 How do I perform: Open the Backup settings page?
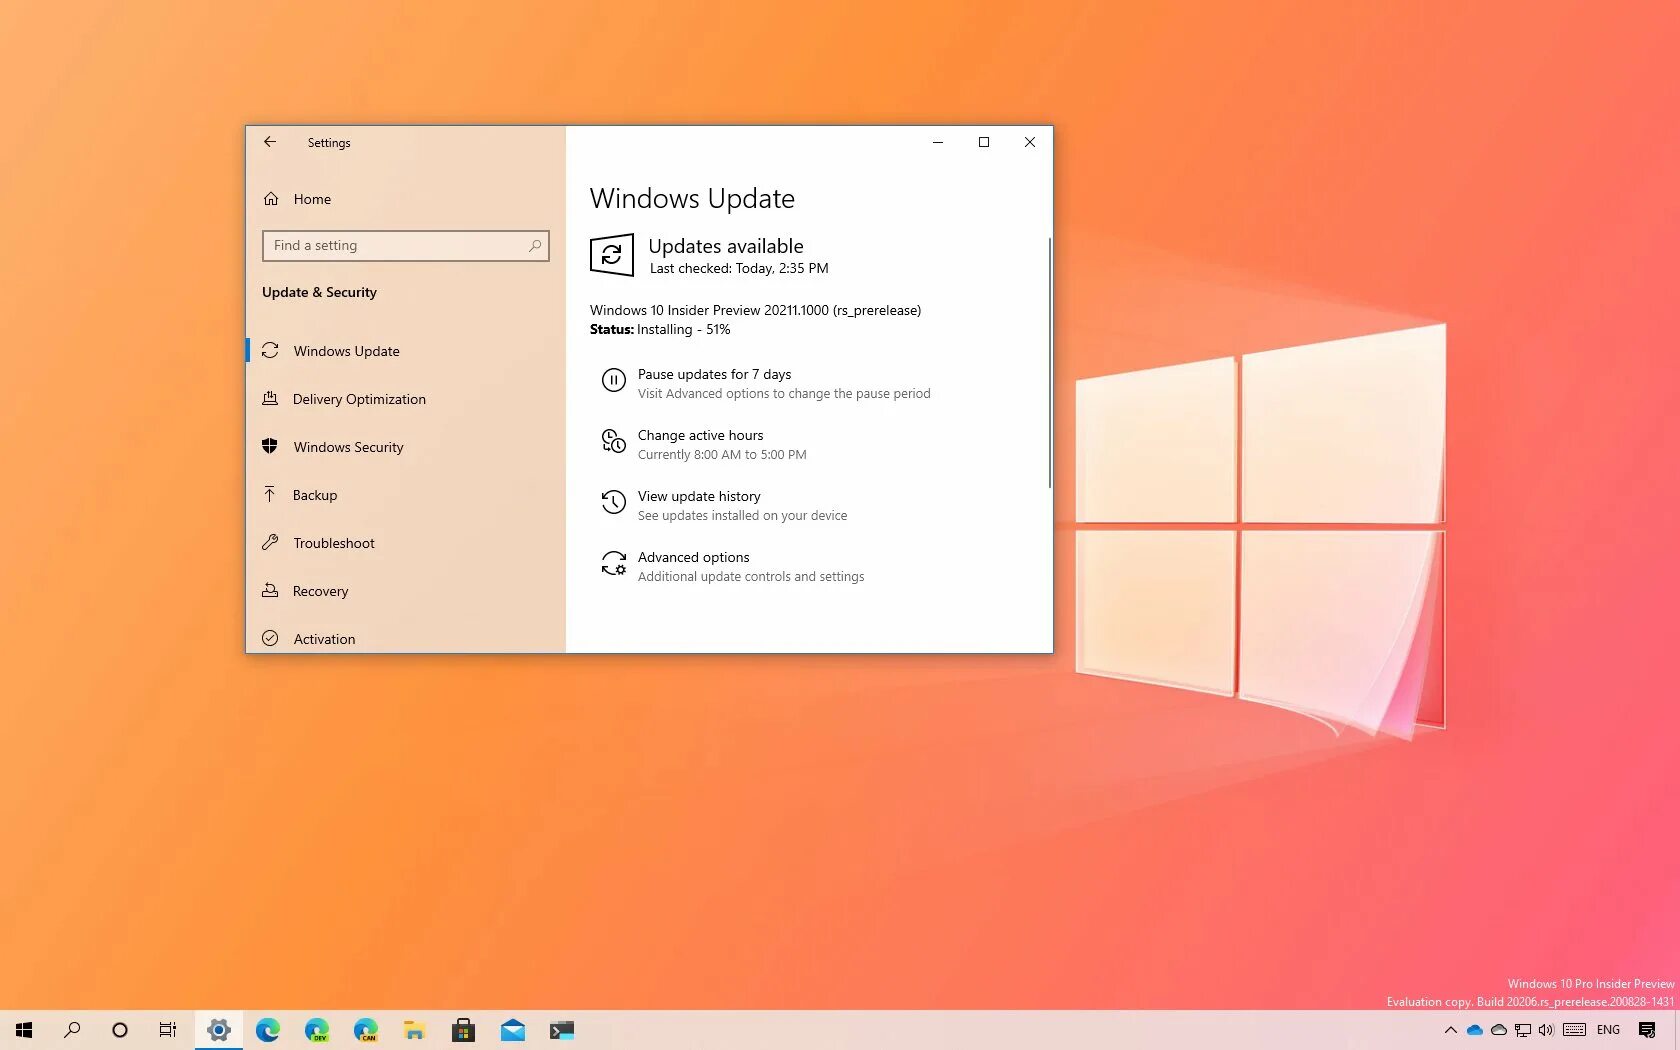pos(405,495)
